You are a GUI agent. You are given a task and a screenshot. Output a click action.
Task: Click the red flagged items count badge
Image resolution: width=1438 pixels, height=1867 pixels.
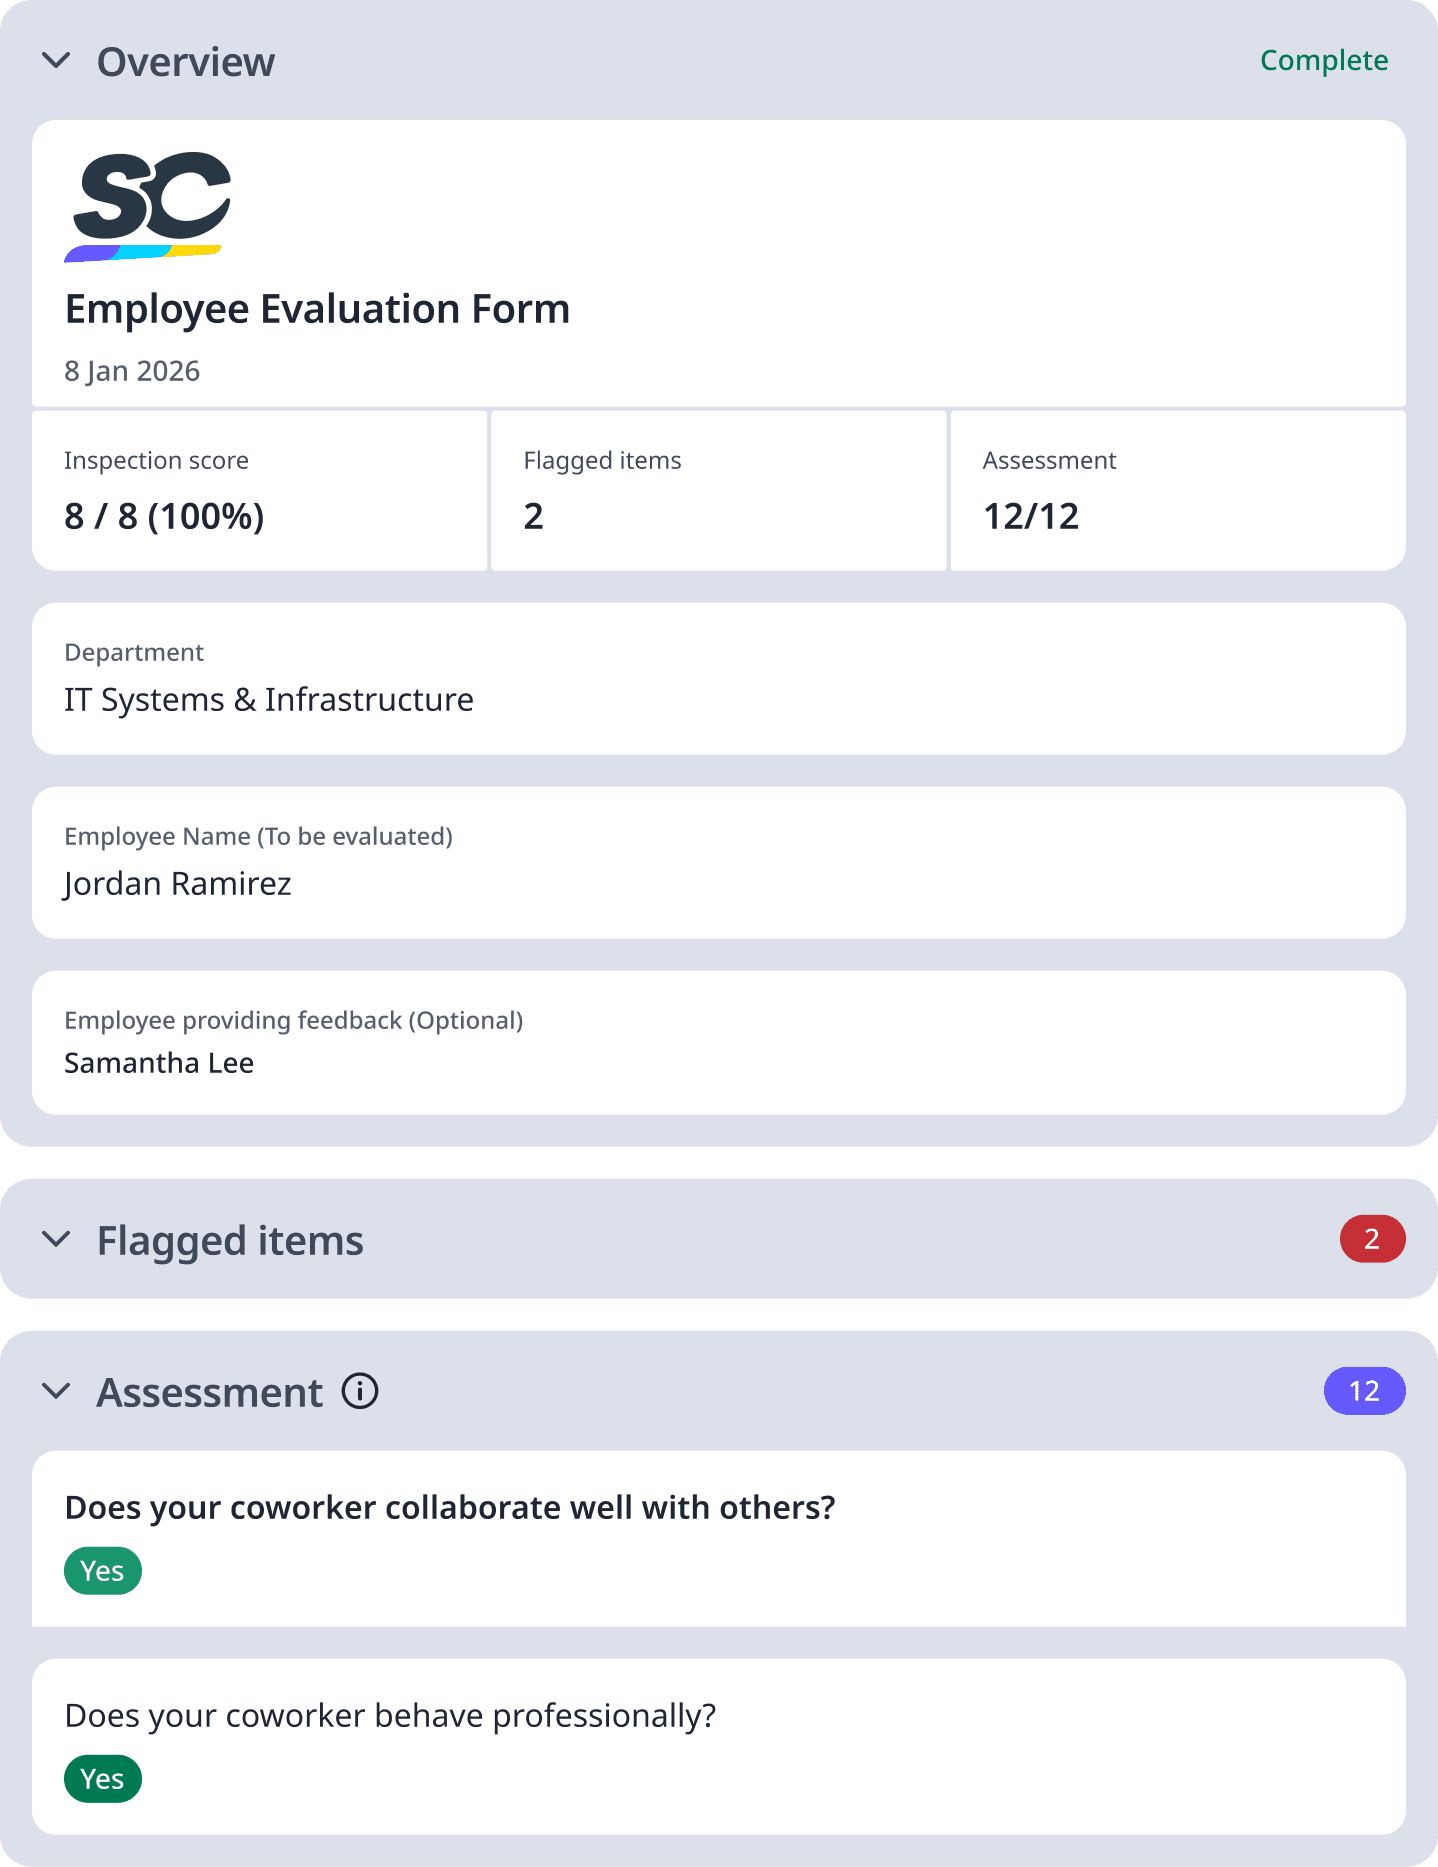tap(1373, 1239)
